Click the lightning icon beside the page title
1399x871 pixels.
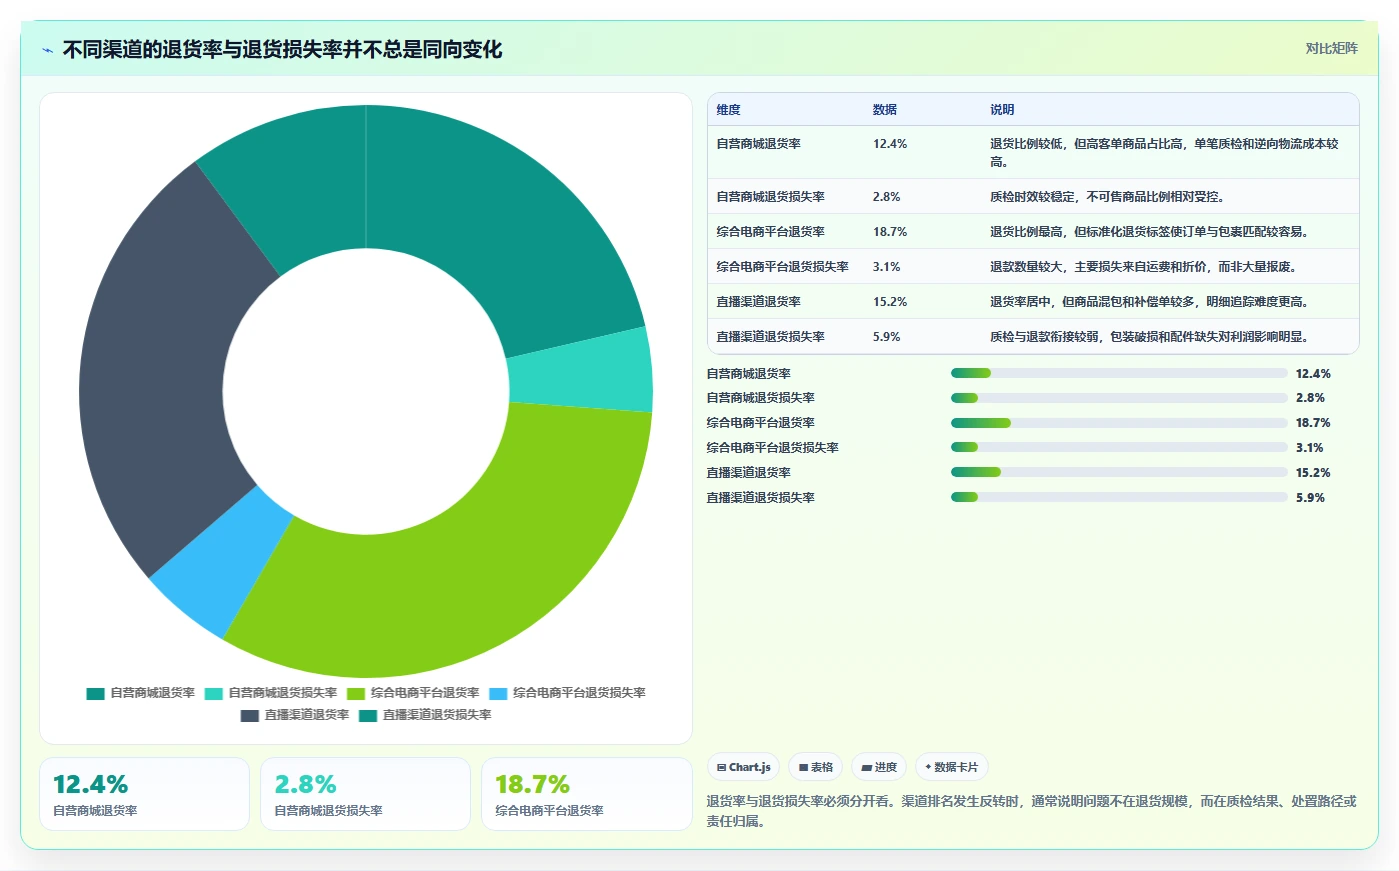click(x=47, y=50)
